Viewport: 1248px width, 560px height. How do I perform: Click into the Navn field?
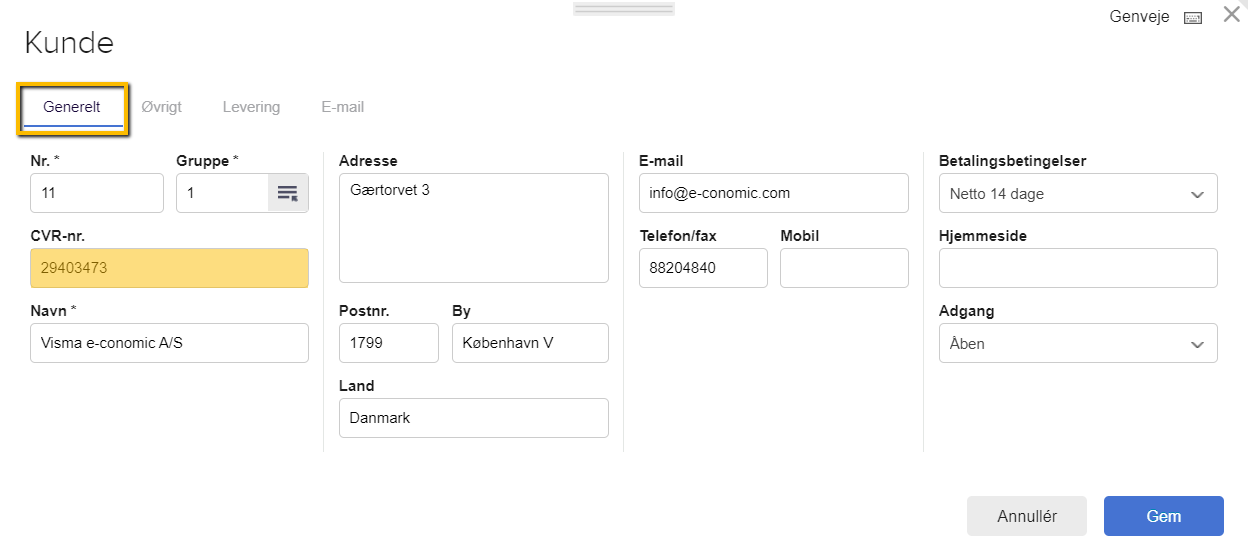click(170, 343)
